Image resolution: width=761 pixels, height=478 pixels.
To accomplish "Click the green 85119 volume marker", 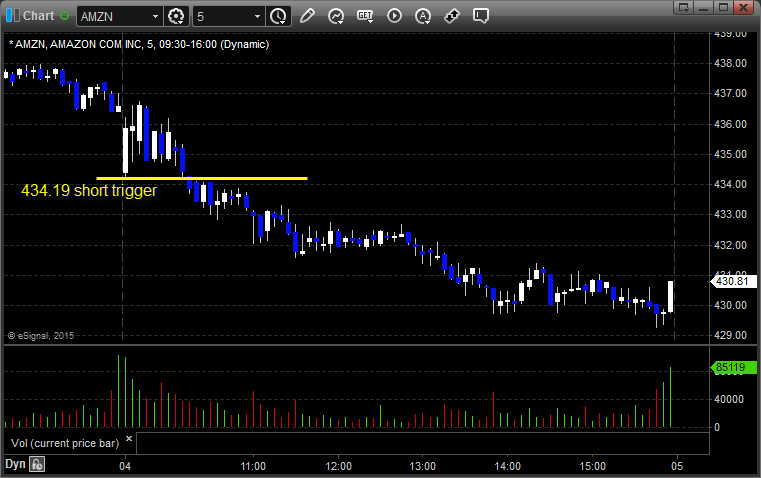I will tap(734, 367).
